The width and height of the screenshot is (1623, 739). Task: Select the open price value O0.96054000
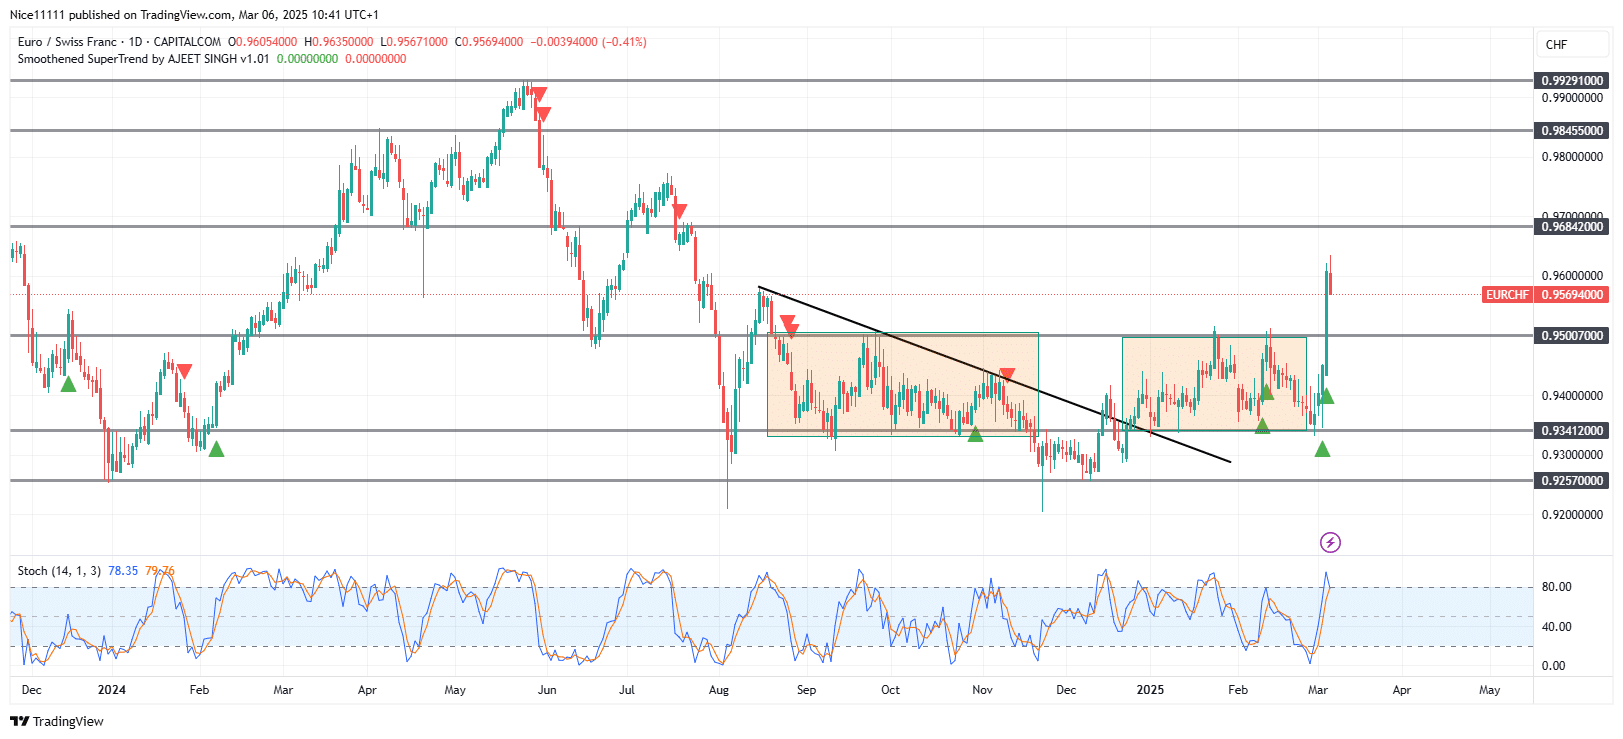pos(263,42)
